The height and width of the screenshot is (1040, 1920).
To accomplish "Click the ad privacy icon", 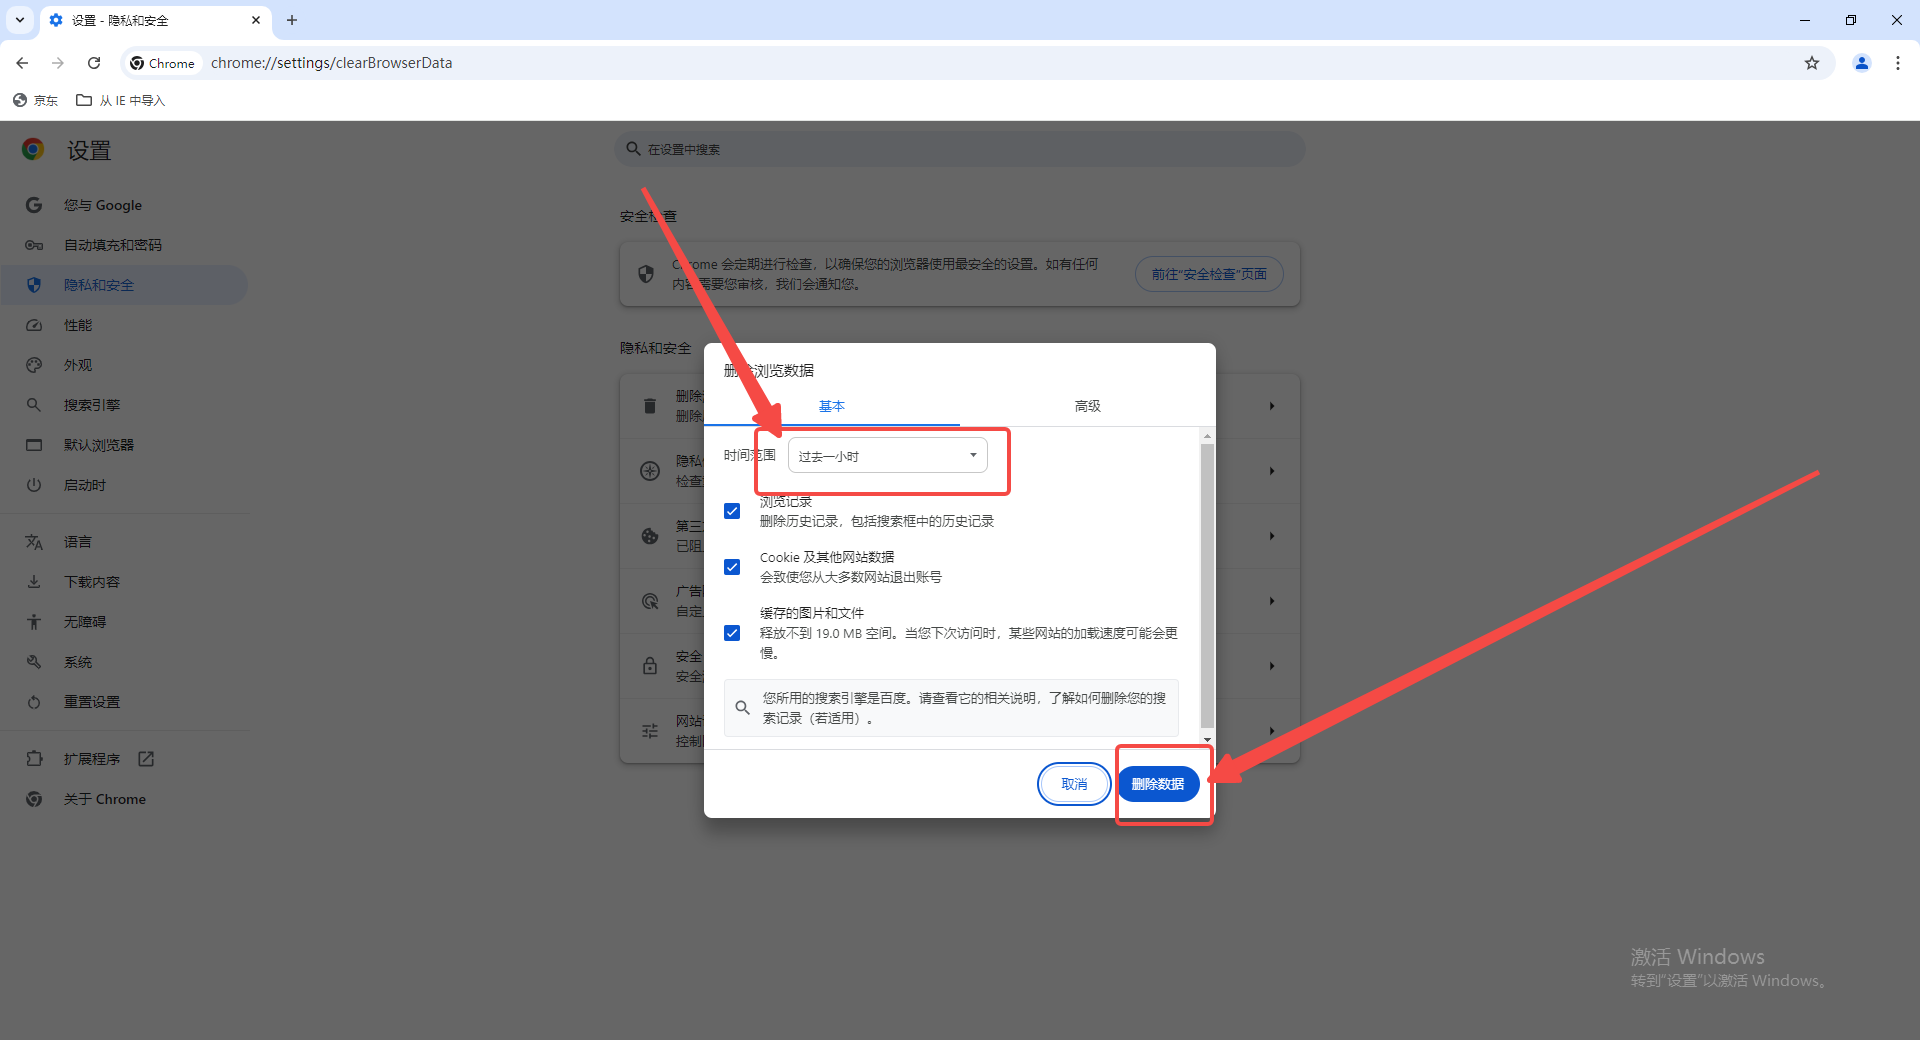I will pyautogui.click(x=650, y=601).
